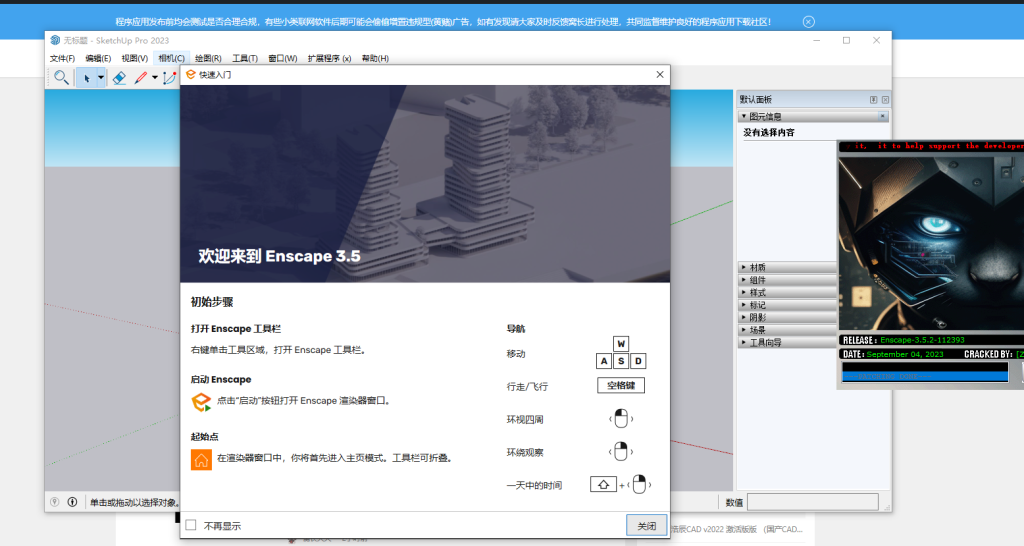
Task: Expand the 组件 panel section
Action: 787,280
